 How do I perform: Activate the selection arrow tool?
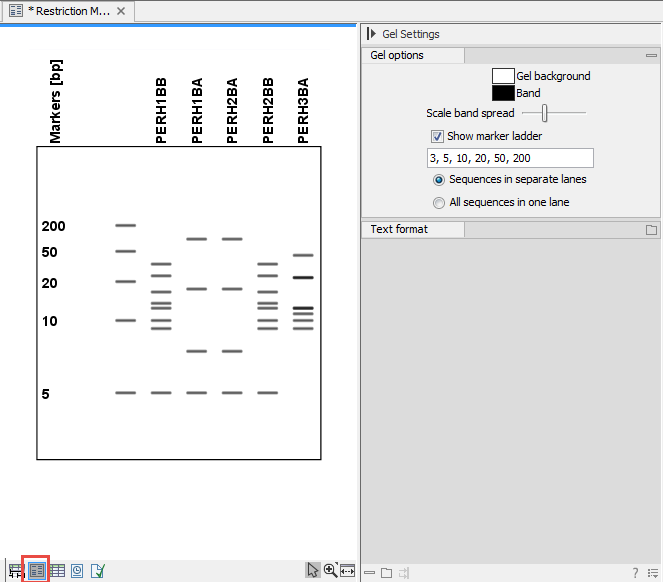coord(313,570)
